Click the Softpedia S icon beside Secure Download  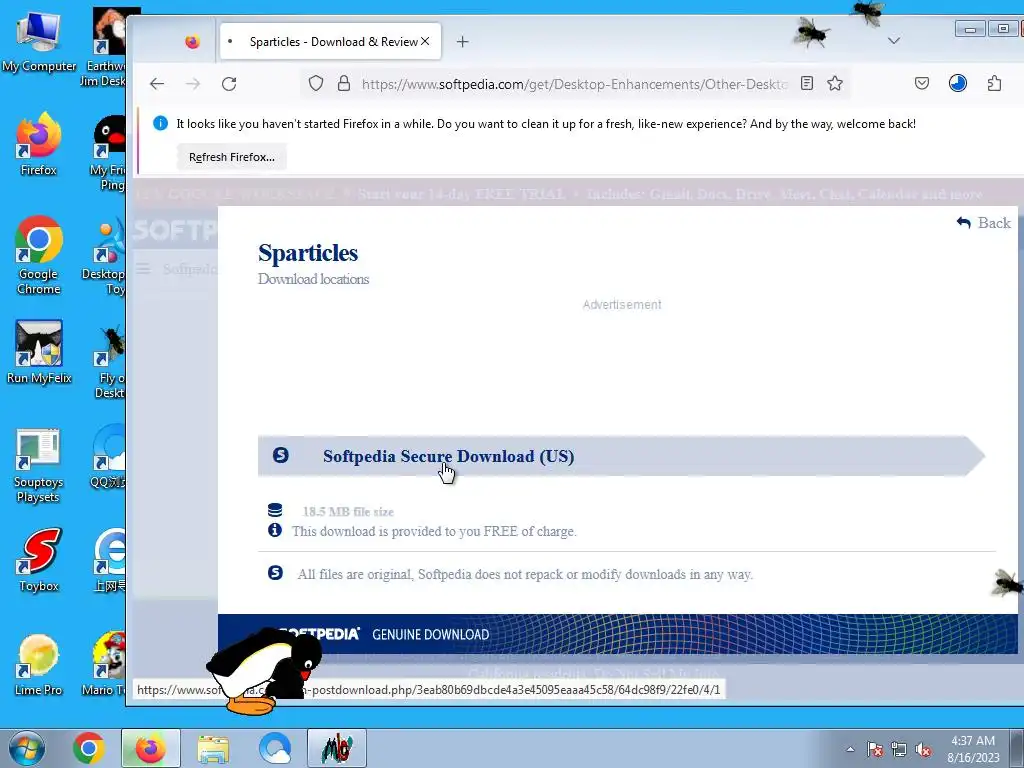point(281,455)
